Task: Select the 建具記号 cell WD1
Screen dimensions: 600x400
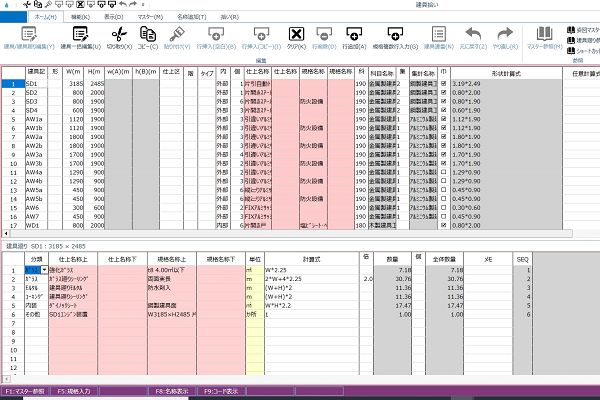Action: (36, 225)
